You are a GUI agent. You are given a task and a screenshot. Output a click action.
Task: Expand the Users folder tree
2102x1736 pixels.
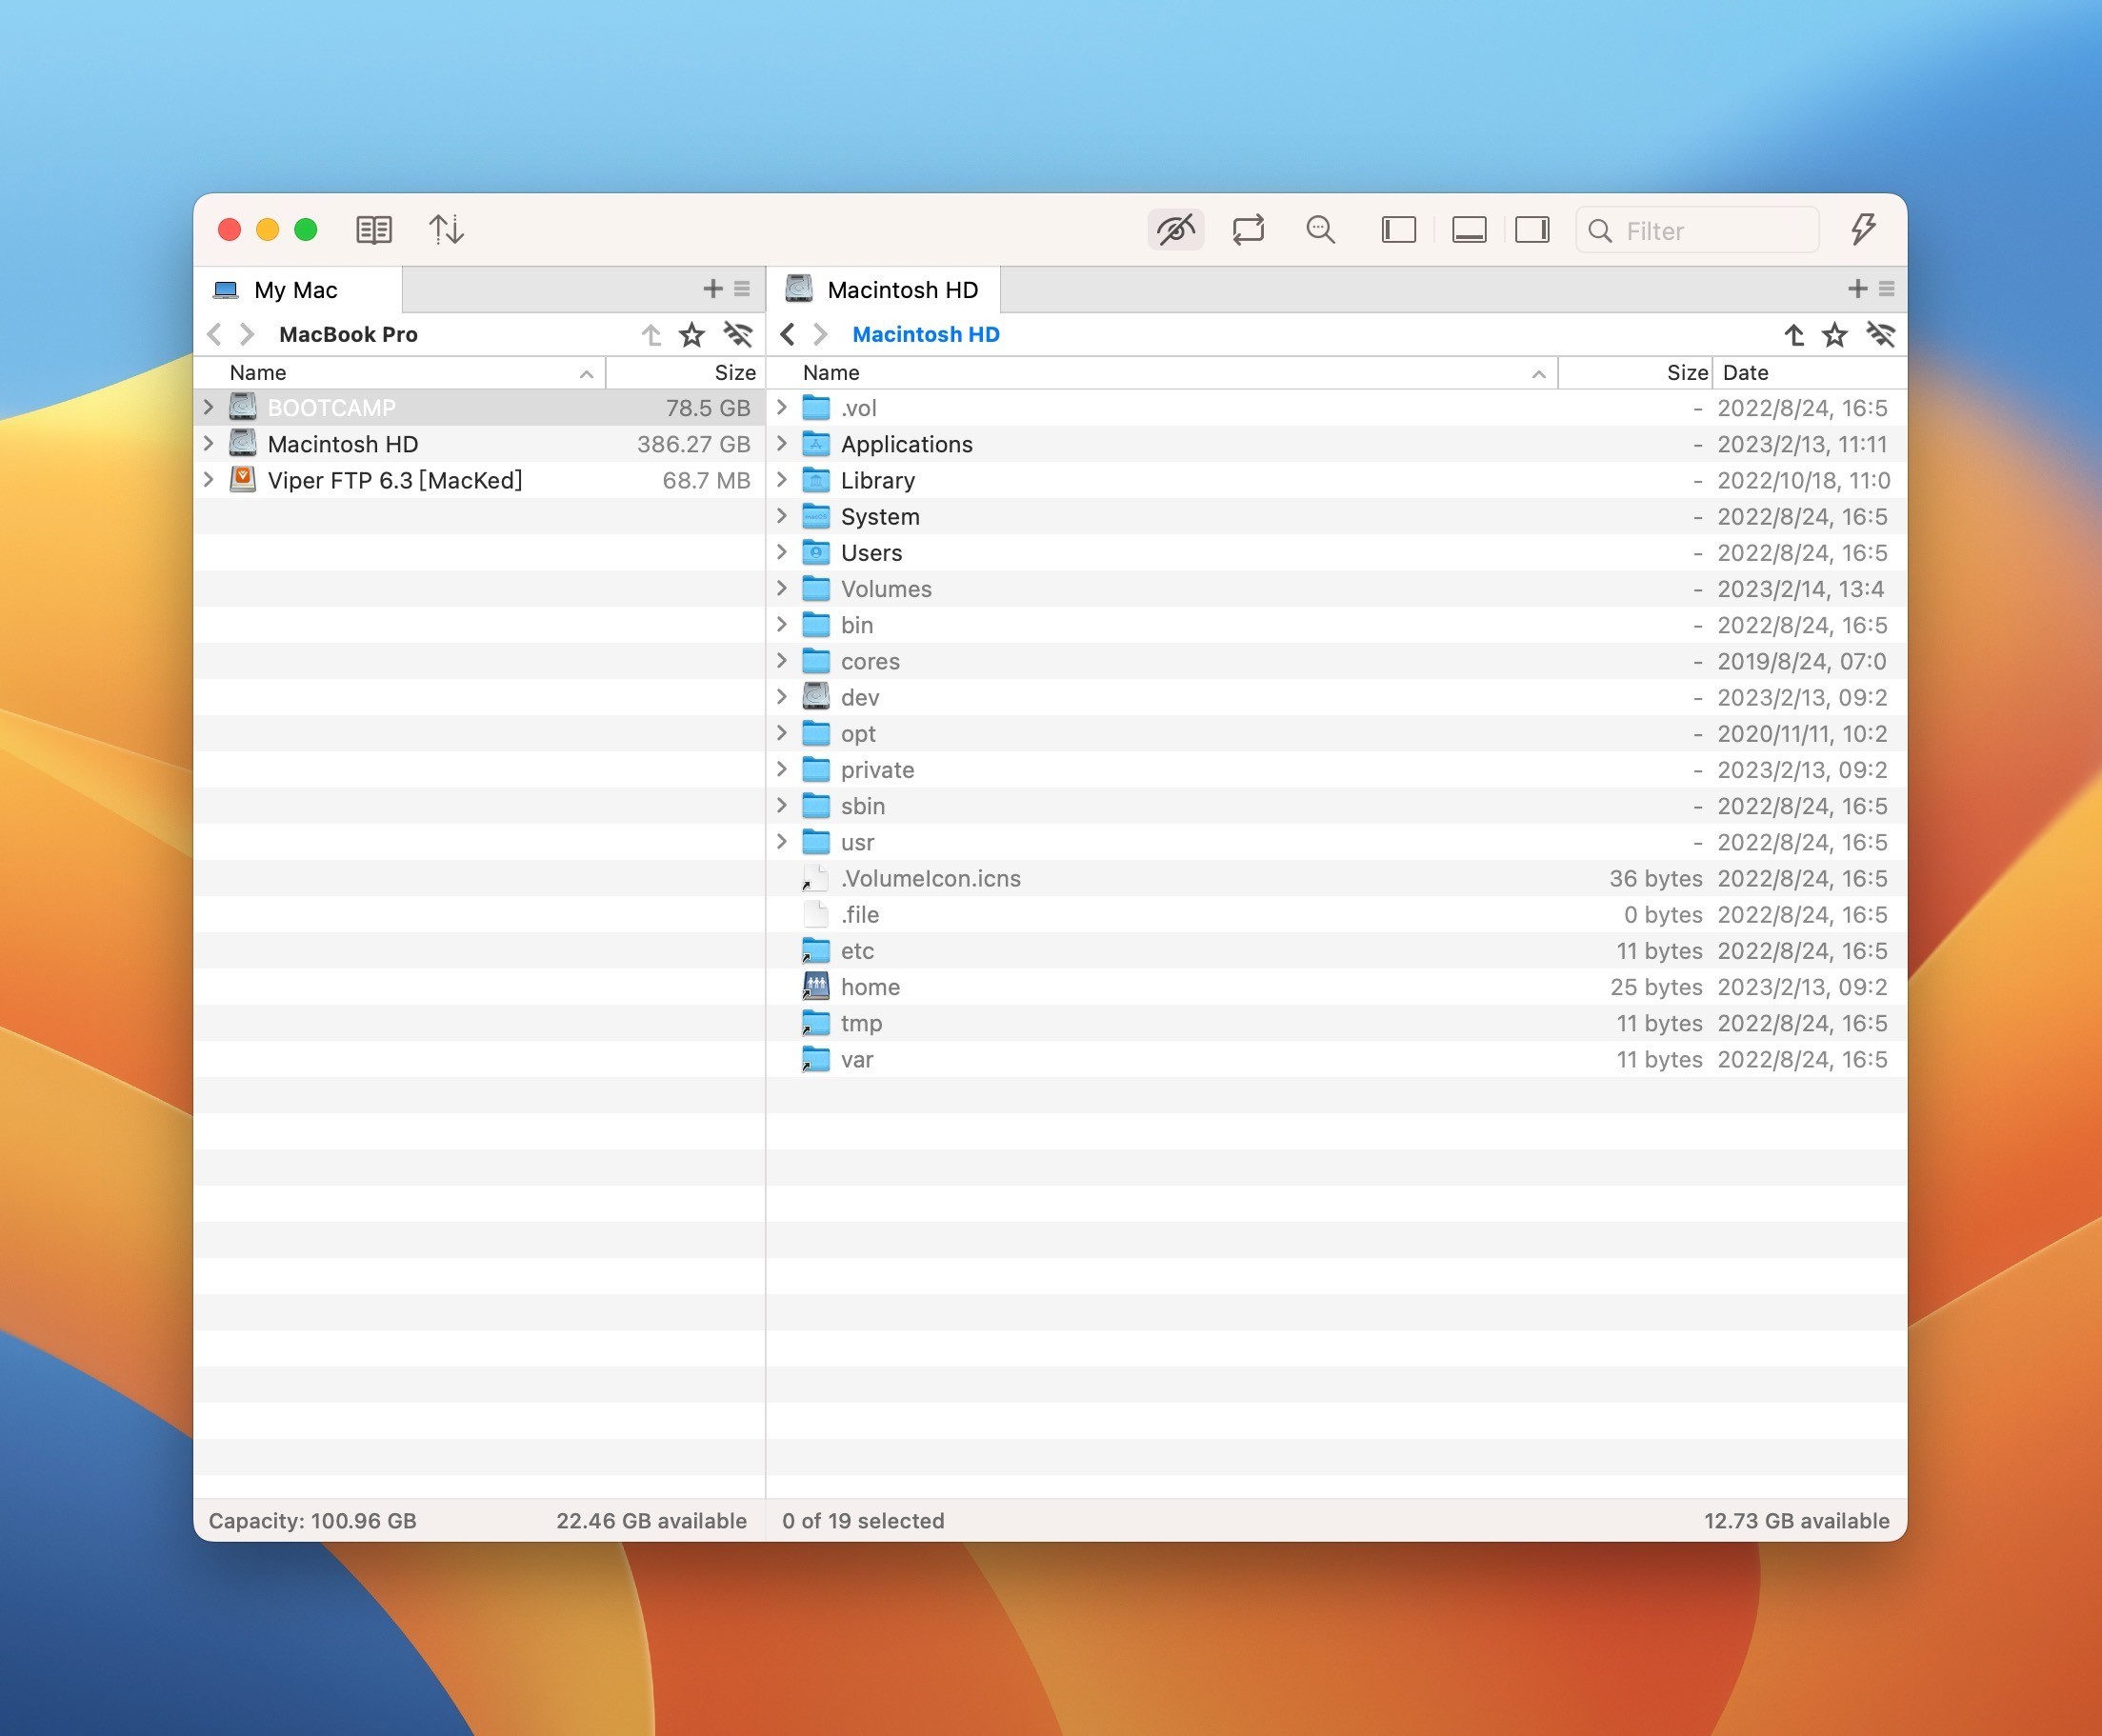[782, 552]
